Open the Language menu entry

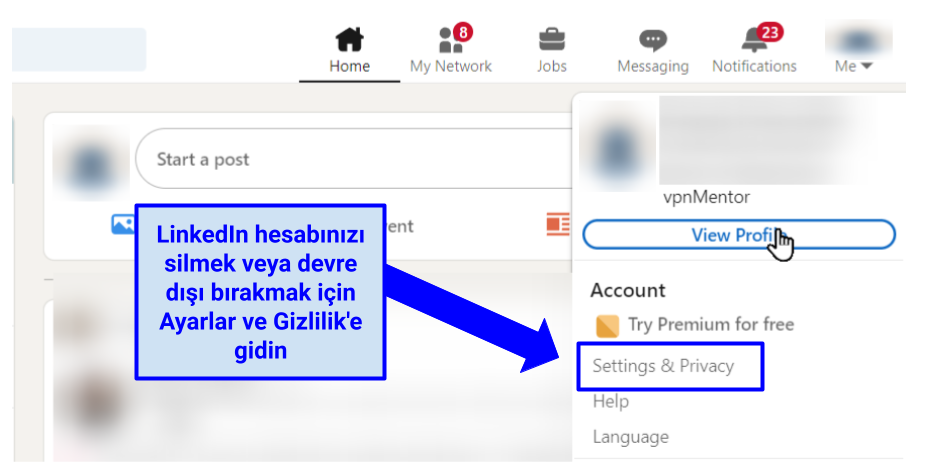click(x=631, y=437)
